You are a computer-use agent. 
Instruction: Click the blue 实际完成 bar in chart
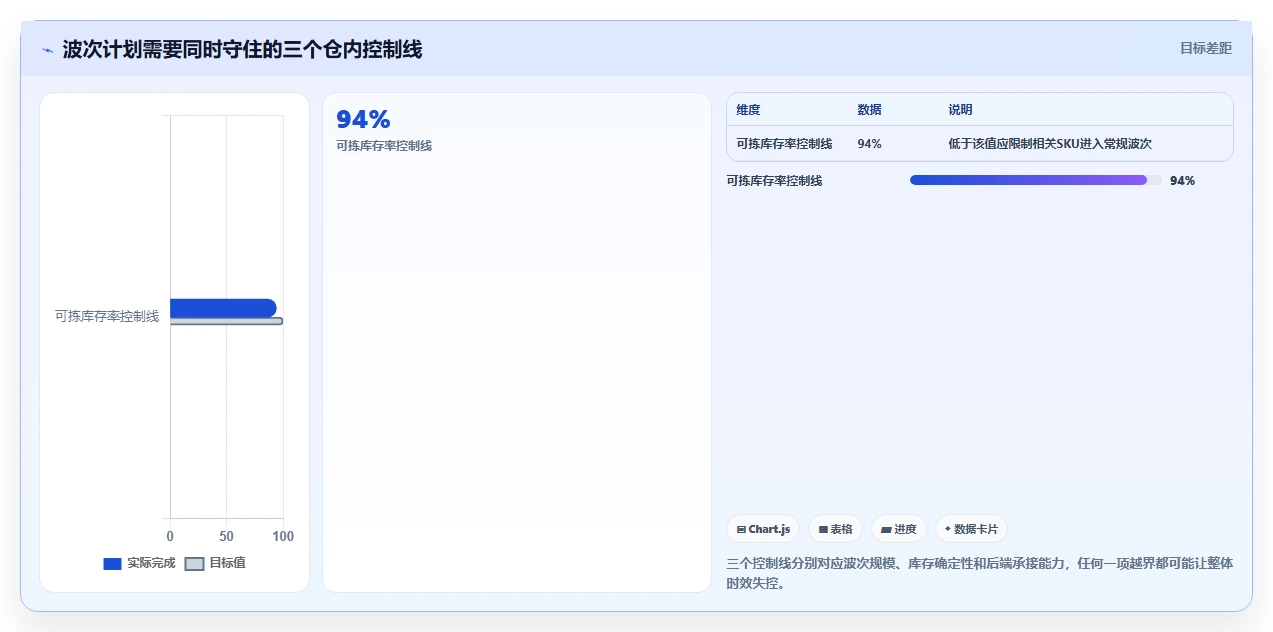223,308
